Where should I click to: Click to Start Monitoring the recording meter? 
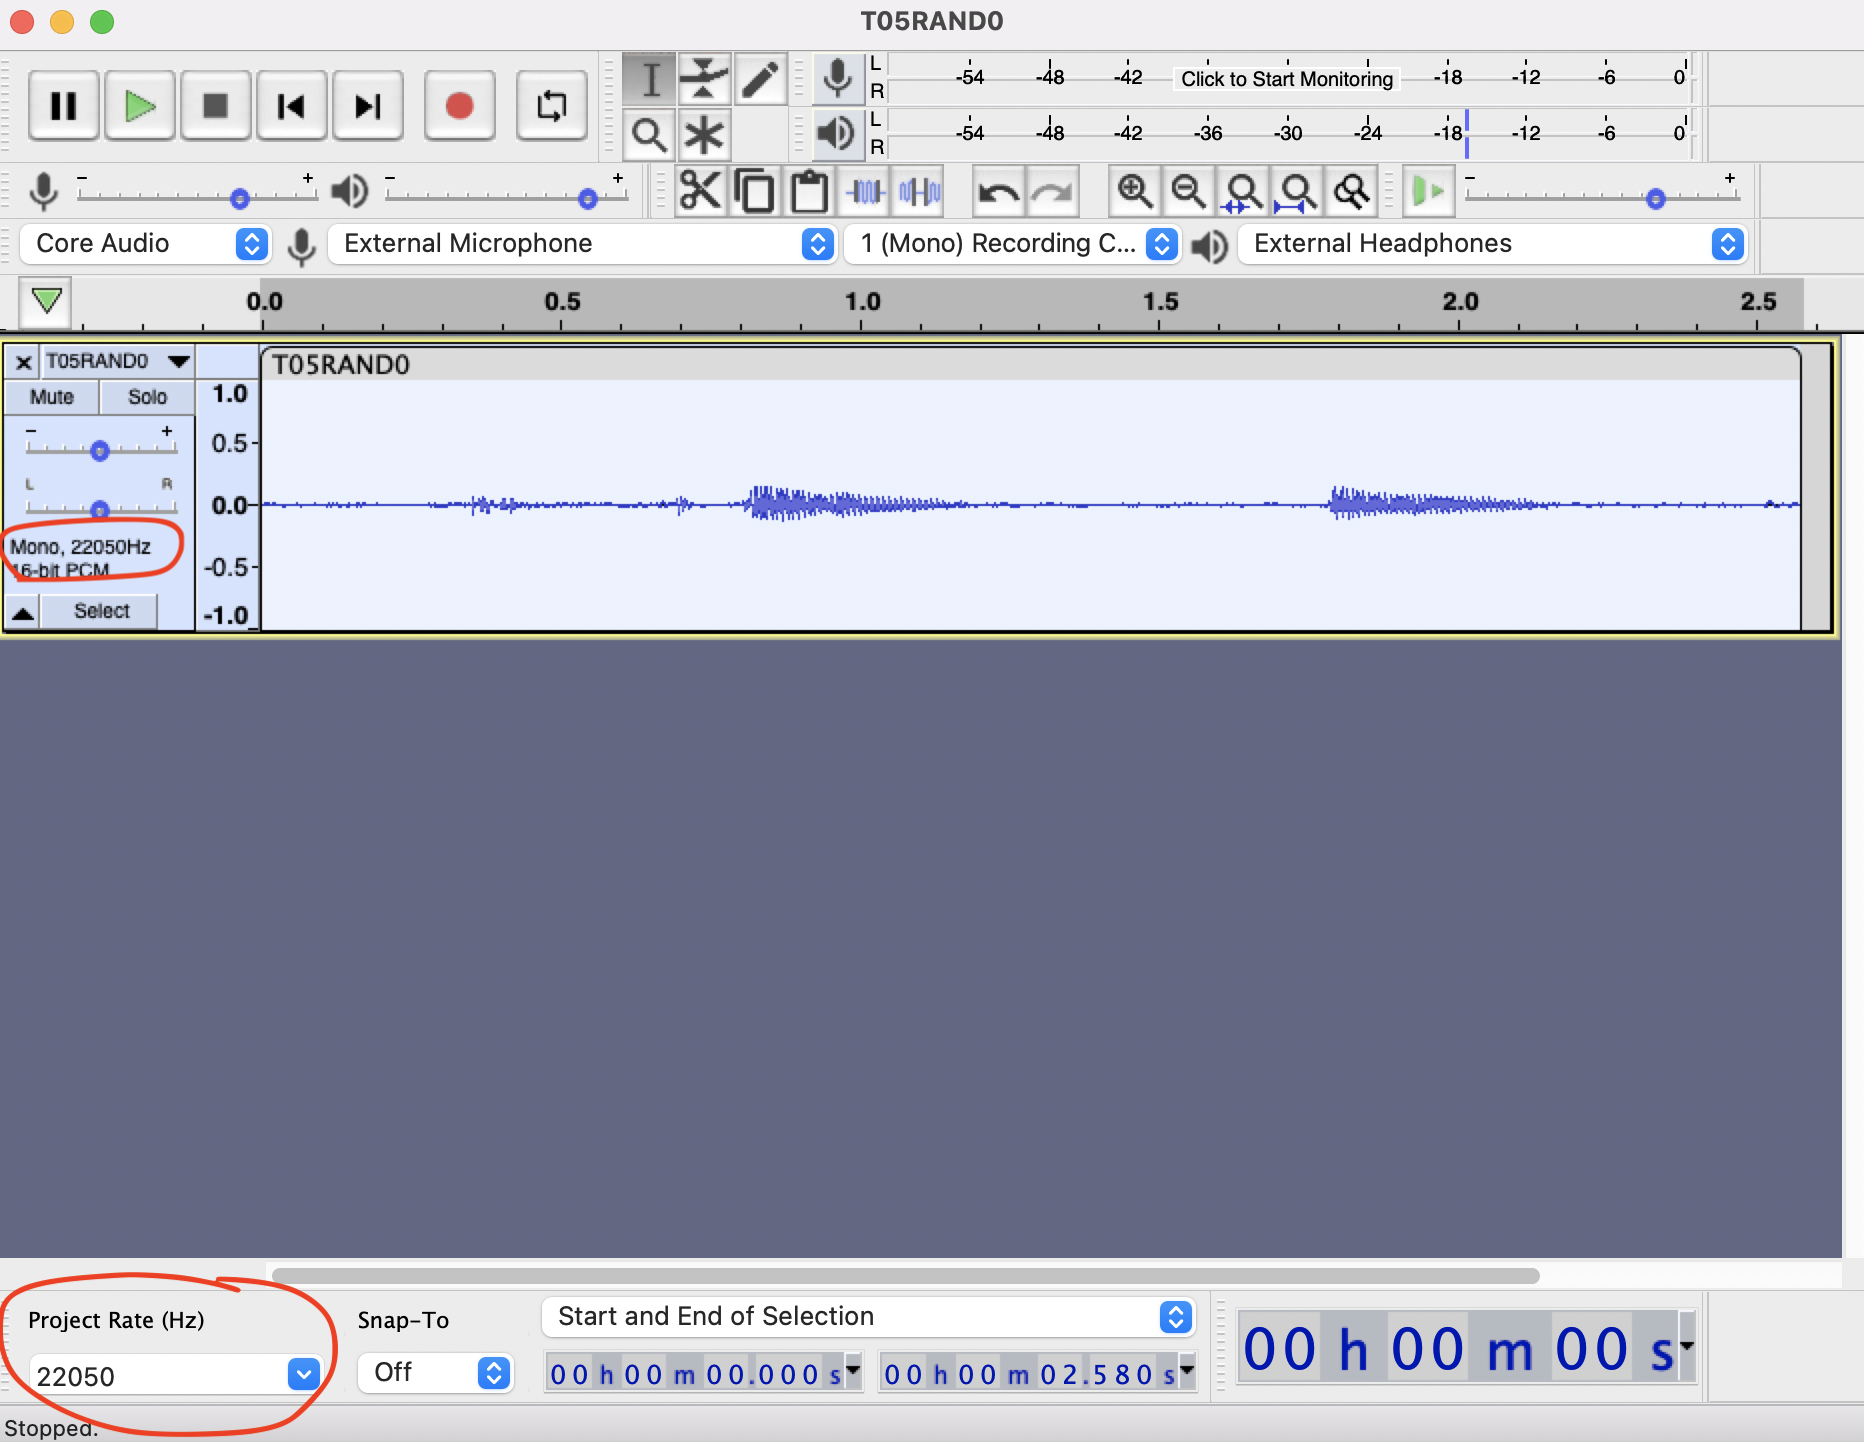click(1286, 79)
